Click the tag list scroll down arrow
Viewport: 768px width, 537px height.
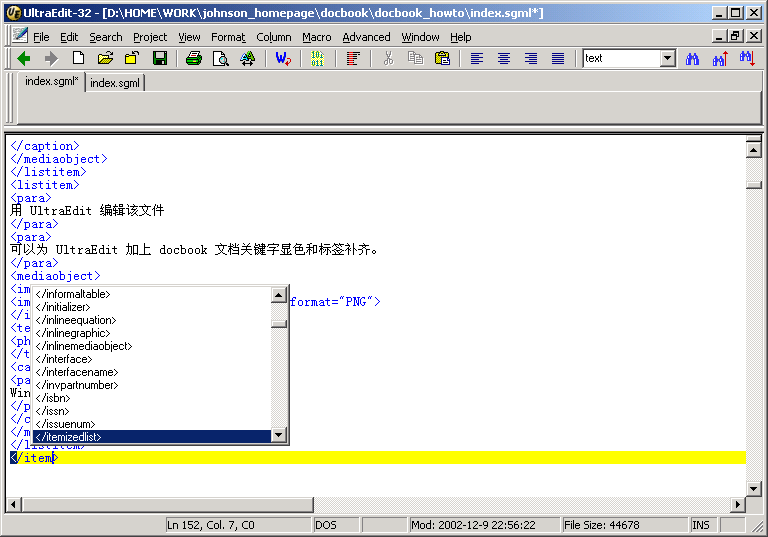(279, 435)
